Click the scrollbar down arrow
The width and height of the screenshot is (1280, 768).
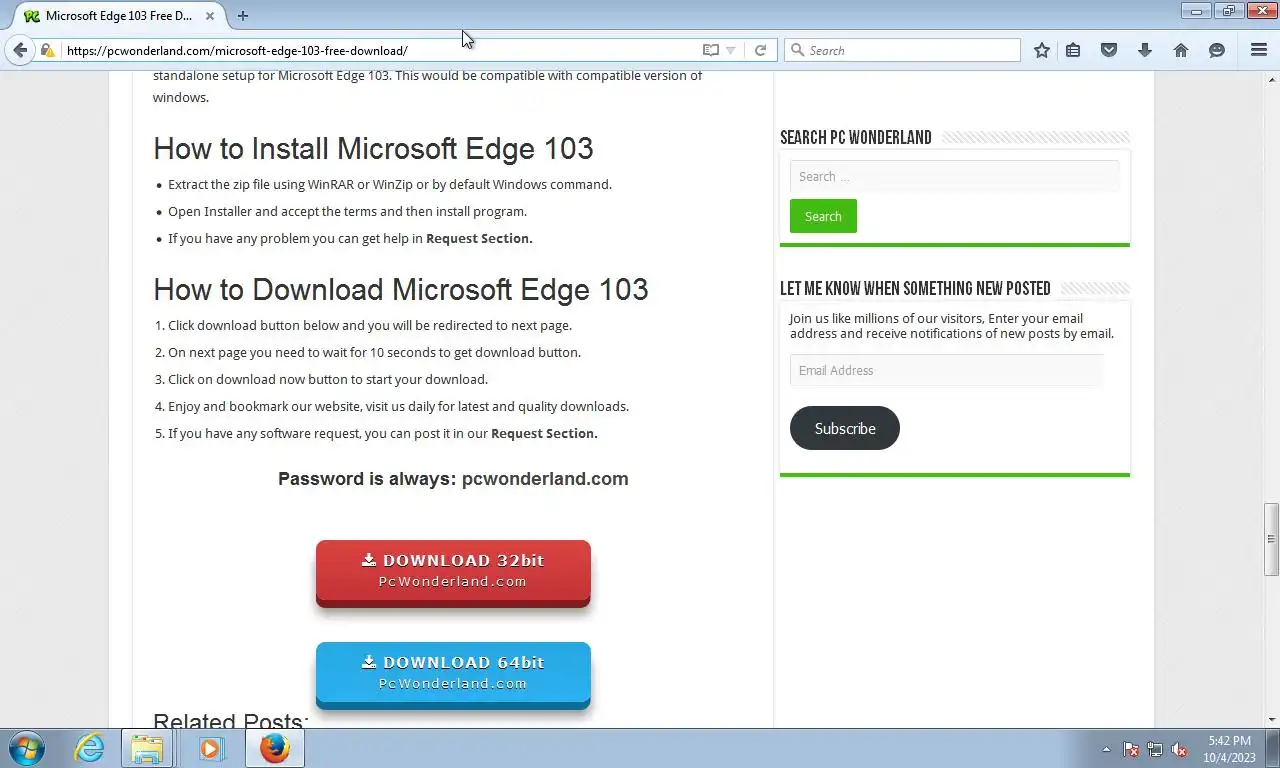point(1271,719)
